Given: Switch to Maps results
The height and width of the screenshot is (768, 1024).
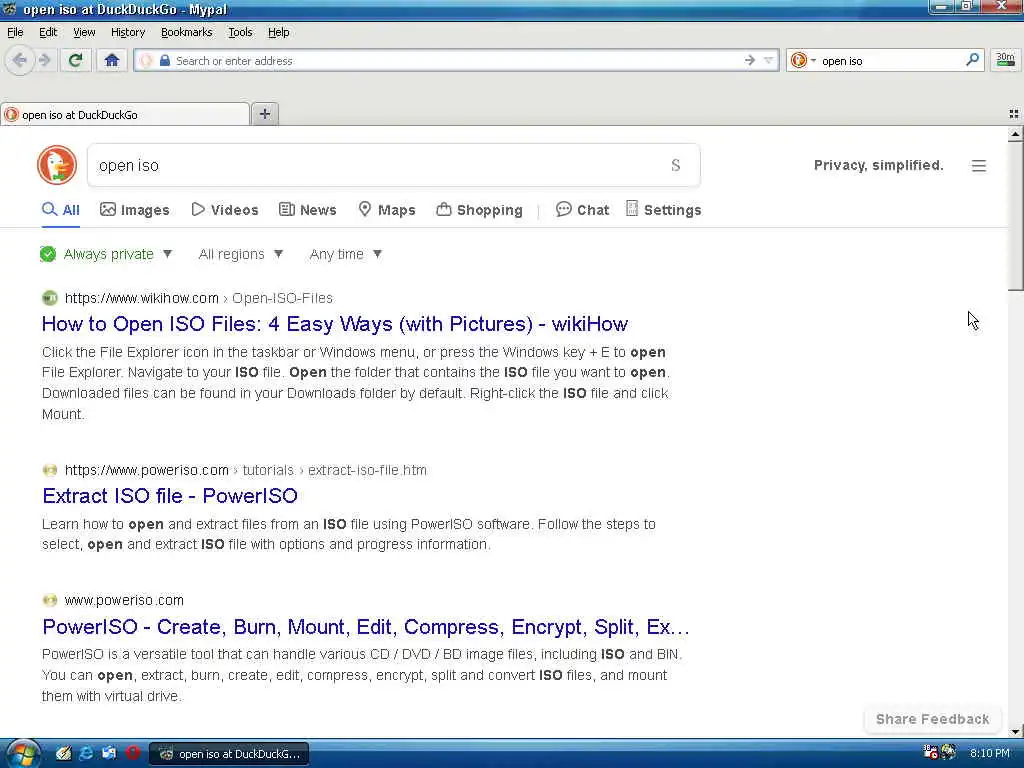Looking at the screenshot, I should [x=387, y=210].
